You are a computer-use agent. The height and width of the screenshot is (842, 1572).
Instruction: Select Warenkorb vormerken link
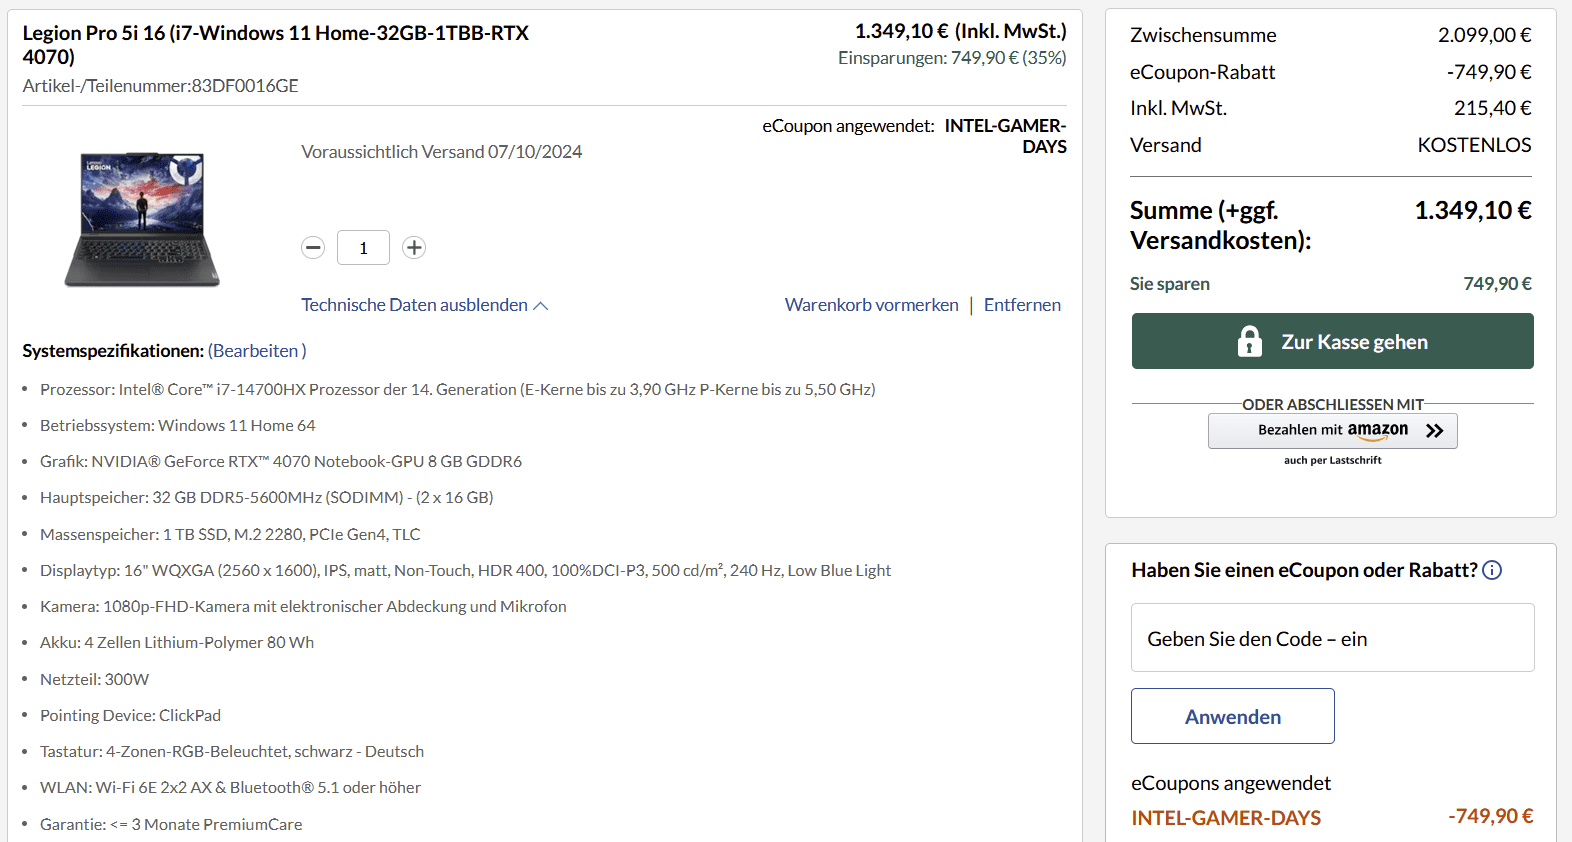(871, 305)
